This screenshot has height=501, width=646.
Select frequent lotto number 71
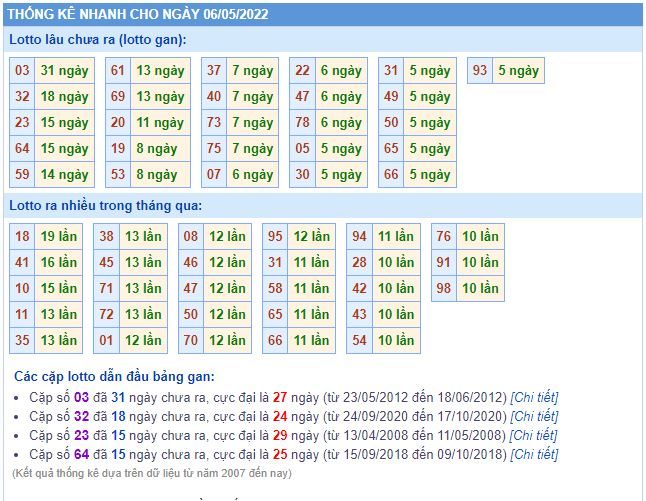(x=106, y=288)
